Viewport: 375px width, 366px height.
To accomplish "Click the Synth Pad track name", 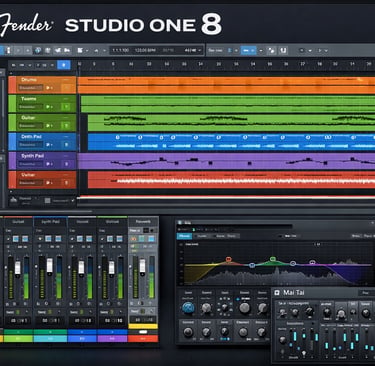I will (32, 156).
